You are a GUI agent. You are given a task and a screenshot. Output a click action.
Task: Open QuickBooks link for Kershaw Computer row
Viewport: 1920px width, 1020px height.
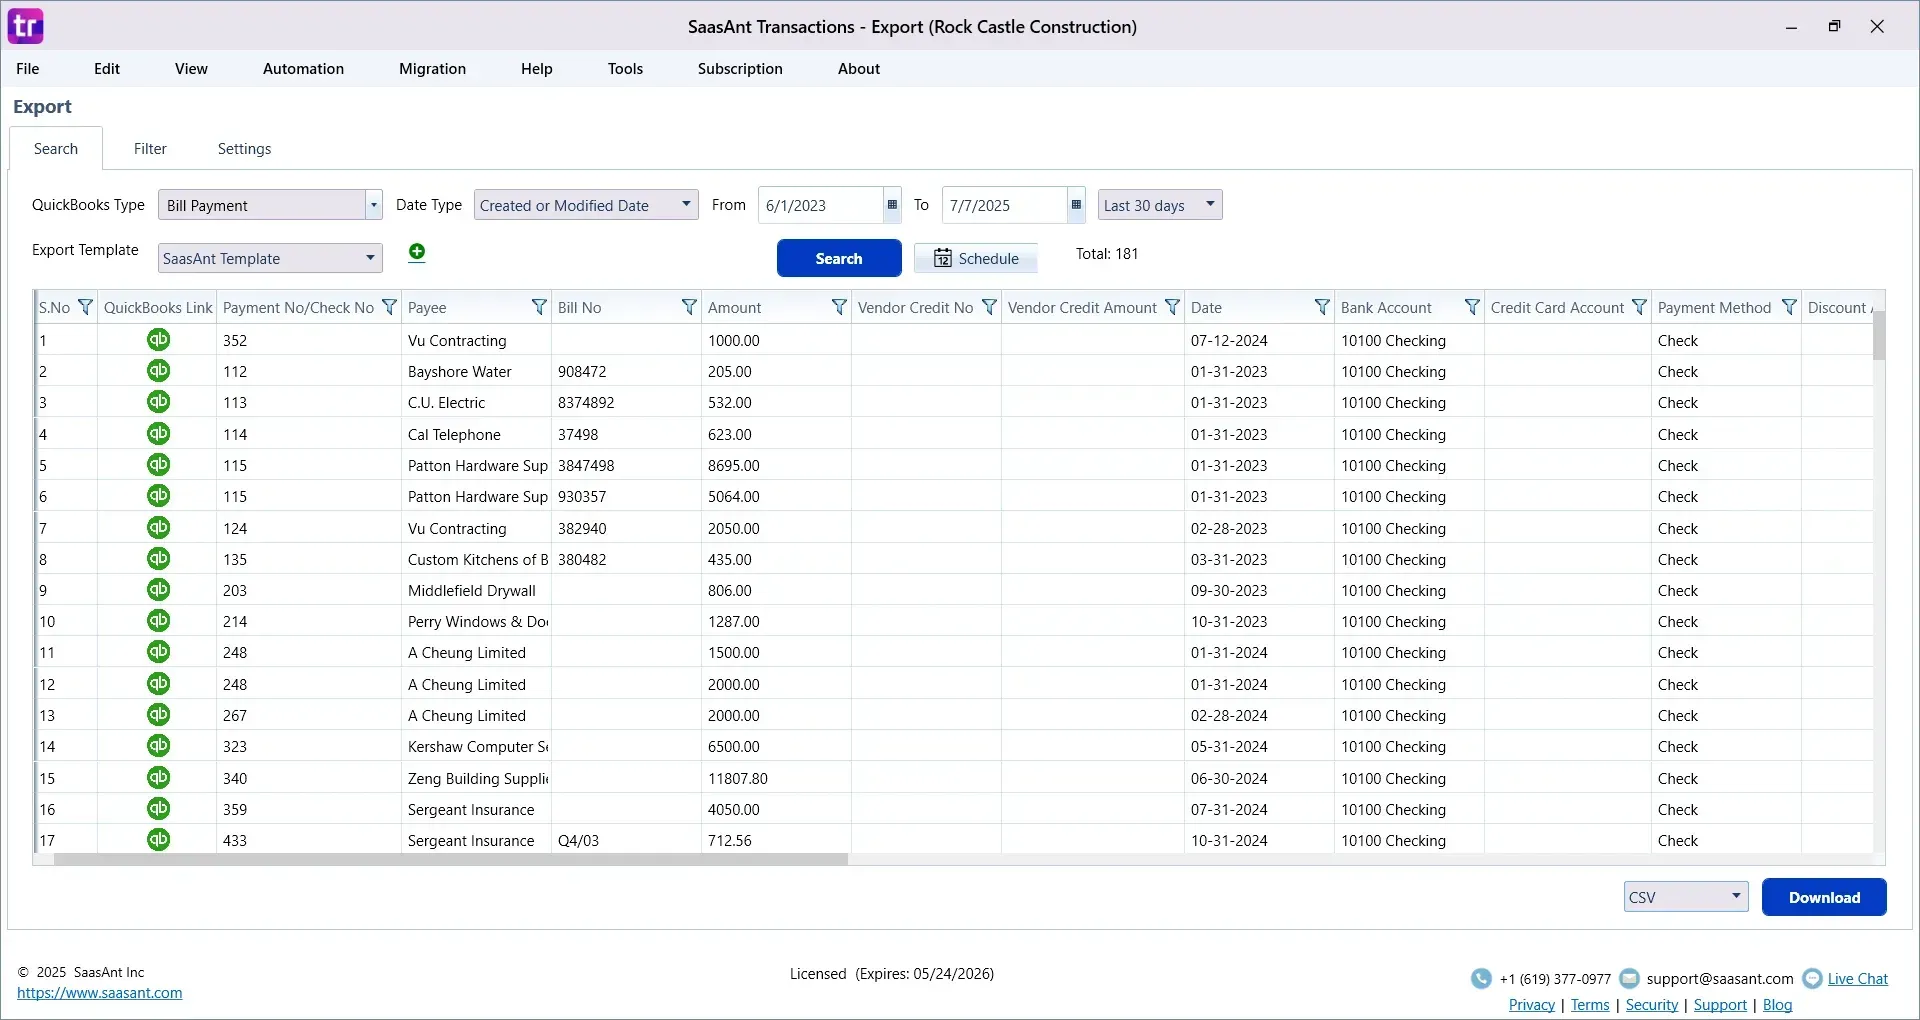click(158, 746)
